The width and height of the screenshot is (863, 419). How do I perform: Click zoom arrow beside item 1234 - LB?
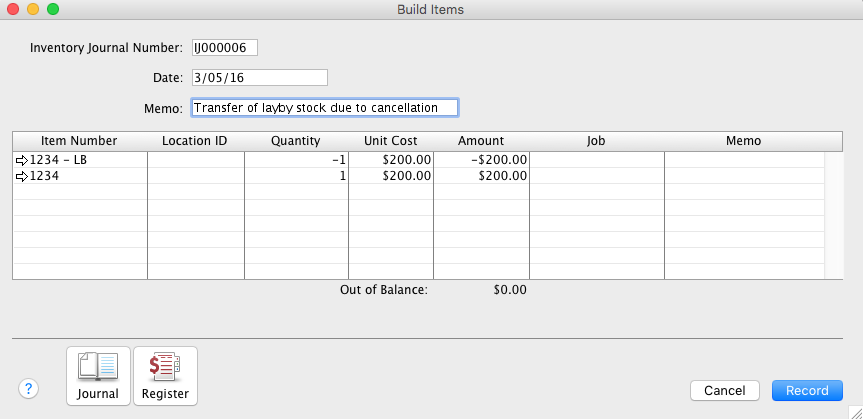pos(22,160)
